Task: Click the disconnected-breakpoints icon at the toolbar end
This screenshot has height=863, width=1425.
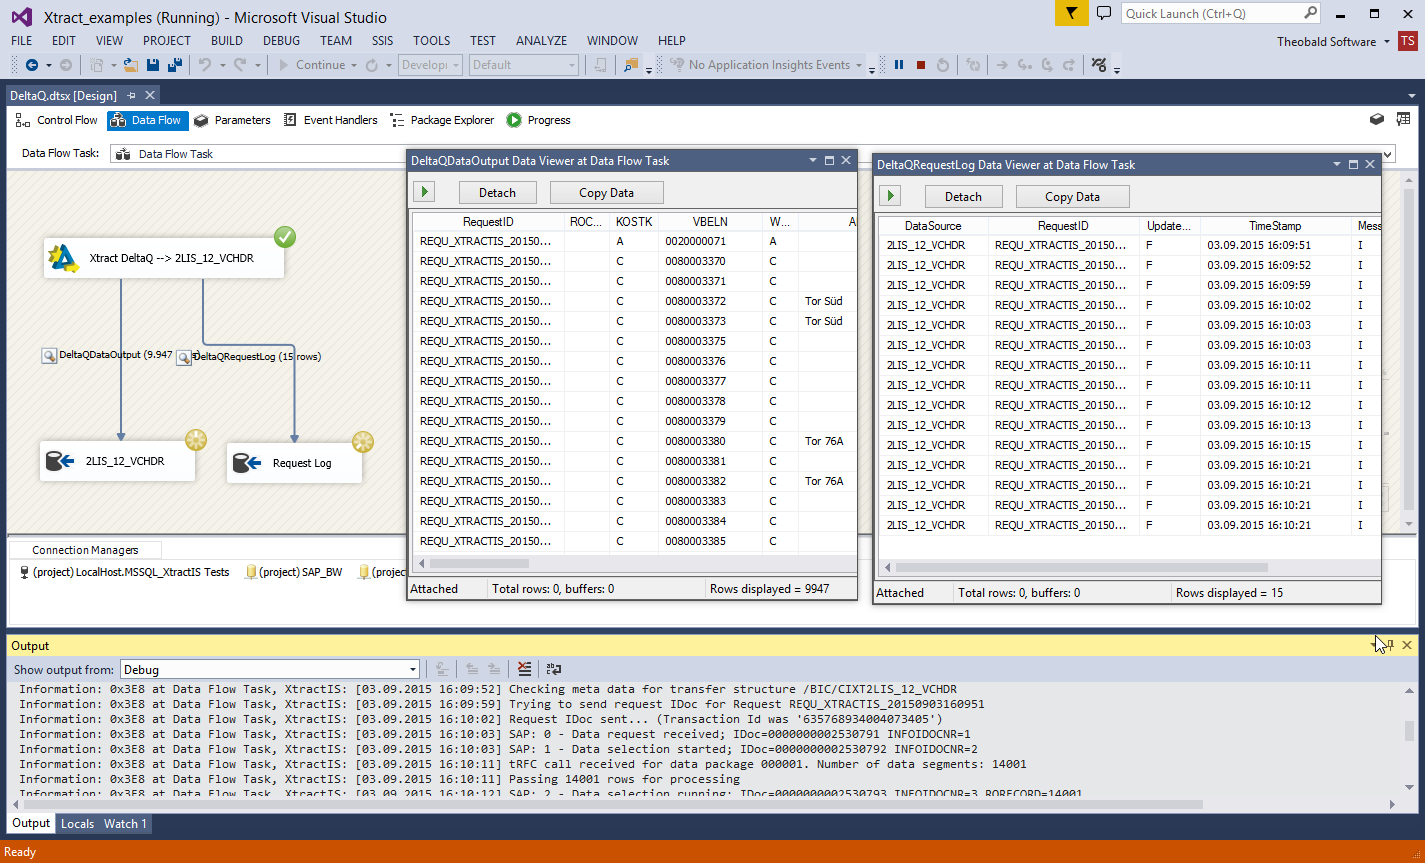Action: (1099, 65)
